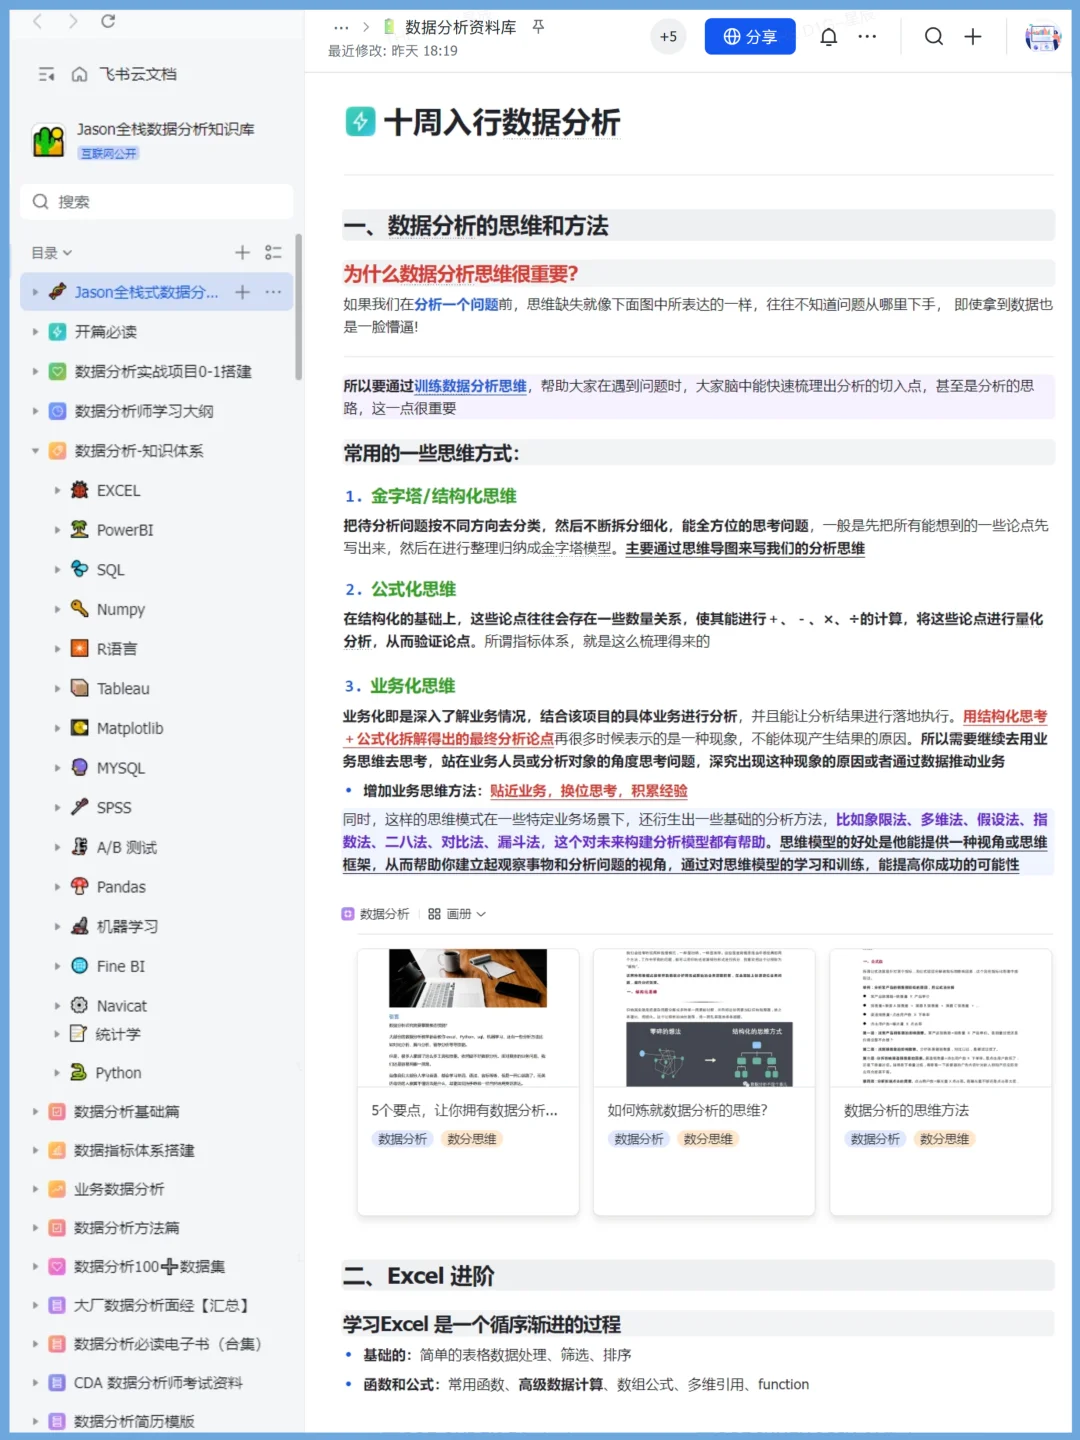
Task: Open the R语言 page
Action: 116,649
